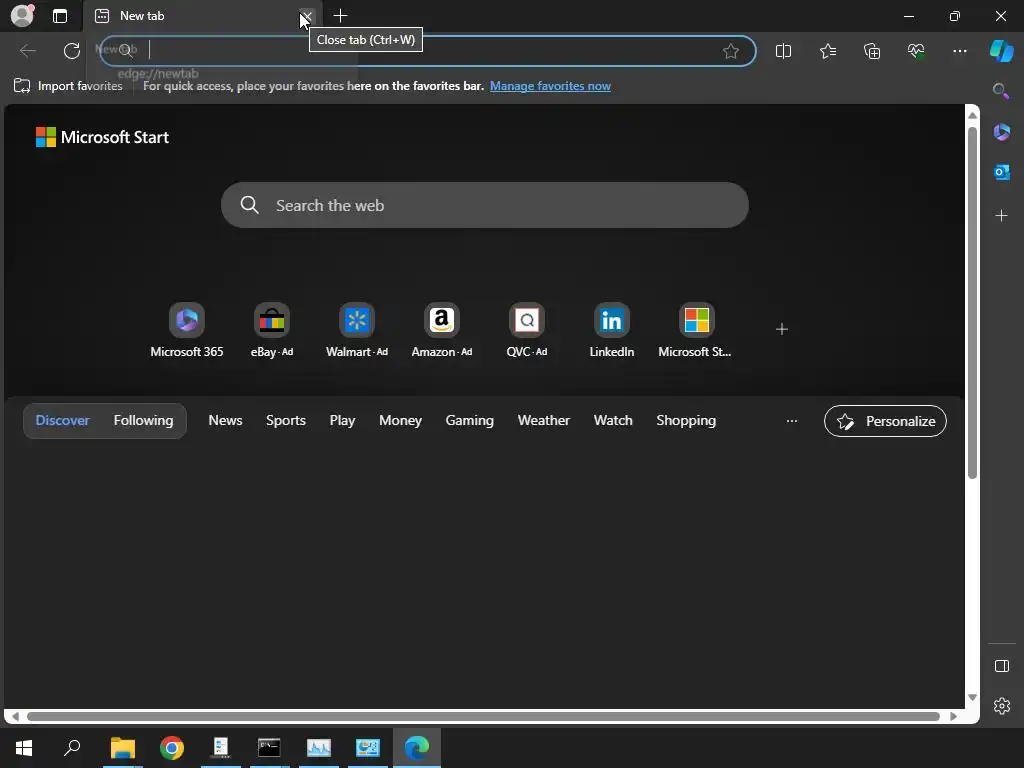This screenshot has width=1024, height=768.
Task: Open the News feed tab
Action: (225, 421)
